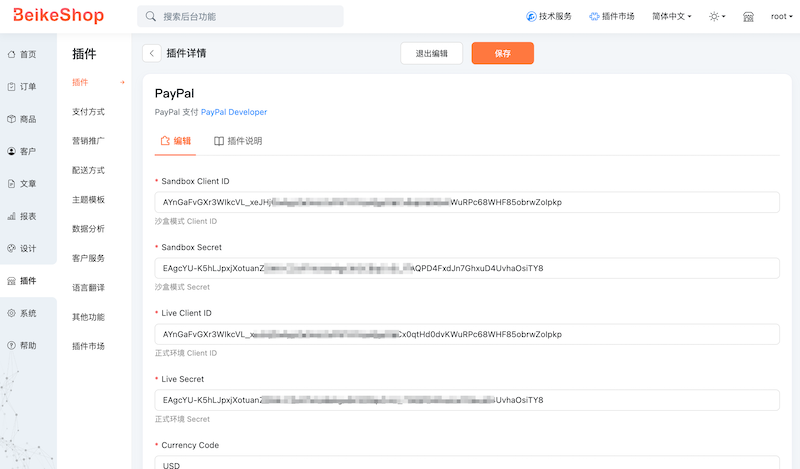This screenshot has height=469, width=800.
Task: Expand the theme mode dropdown arrow
Action: coord(723,16)
